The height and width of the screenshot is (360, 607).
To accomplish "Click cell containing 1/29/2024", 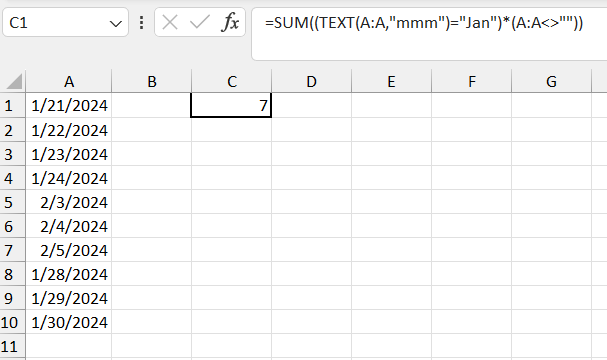I will point(69,298).
